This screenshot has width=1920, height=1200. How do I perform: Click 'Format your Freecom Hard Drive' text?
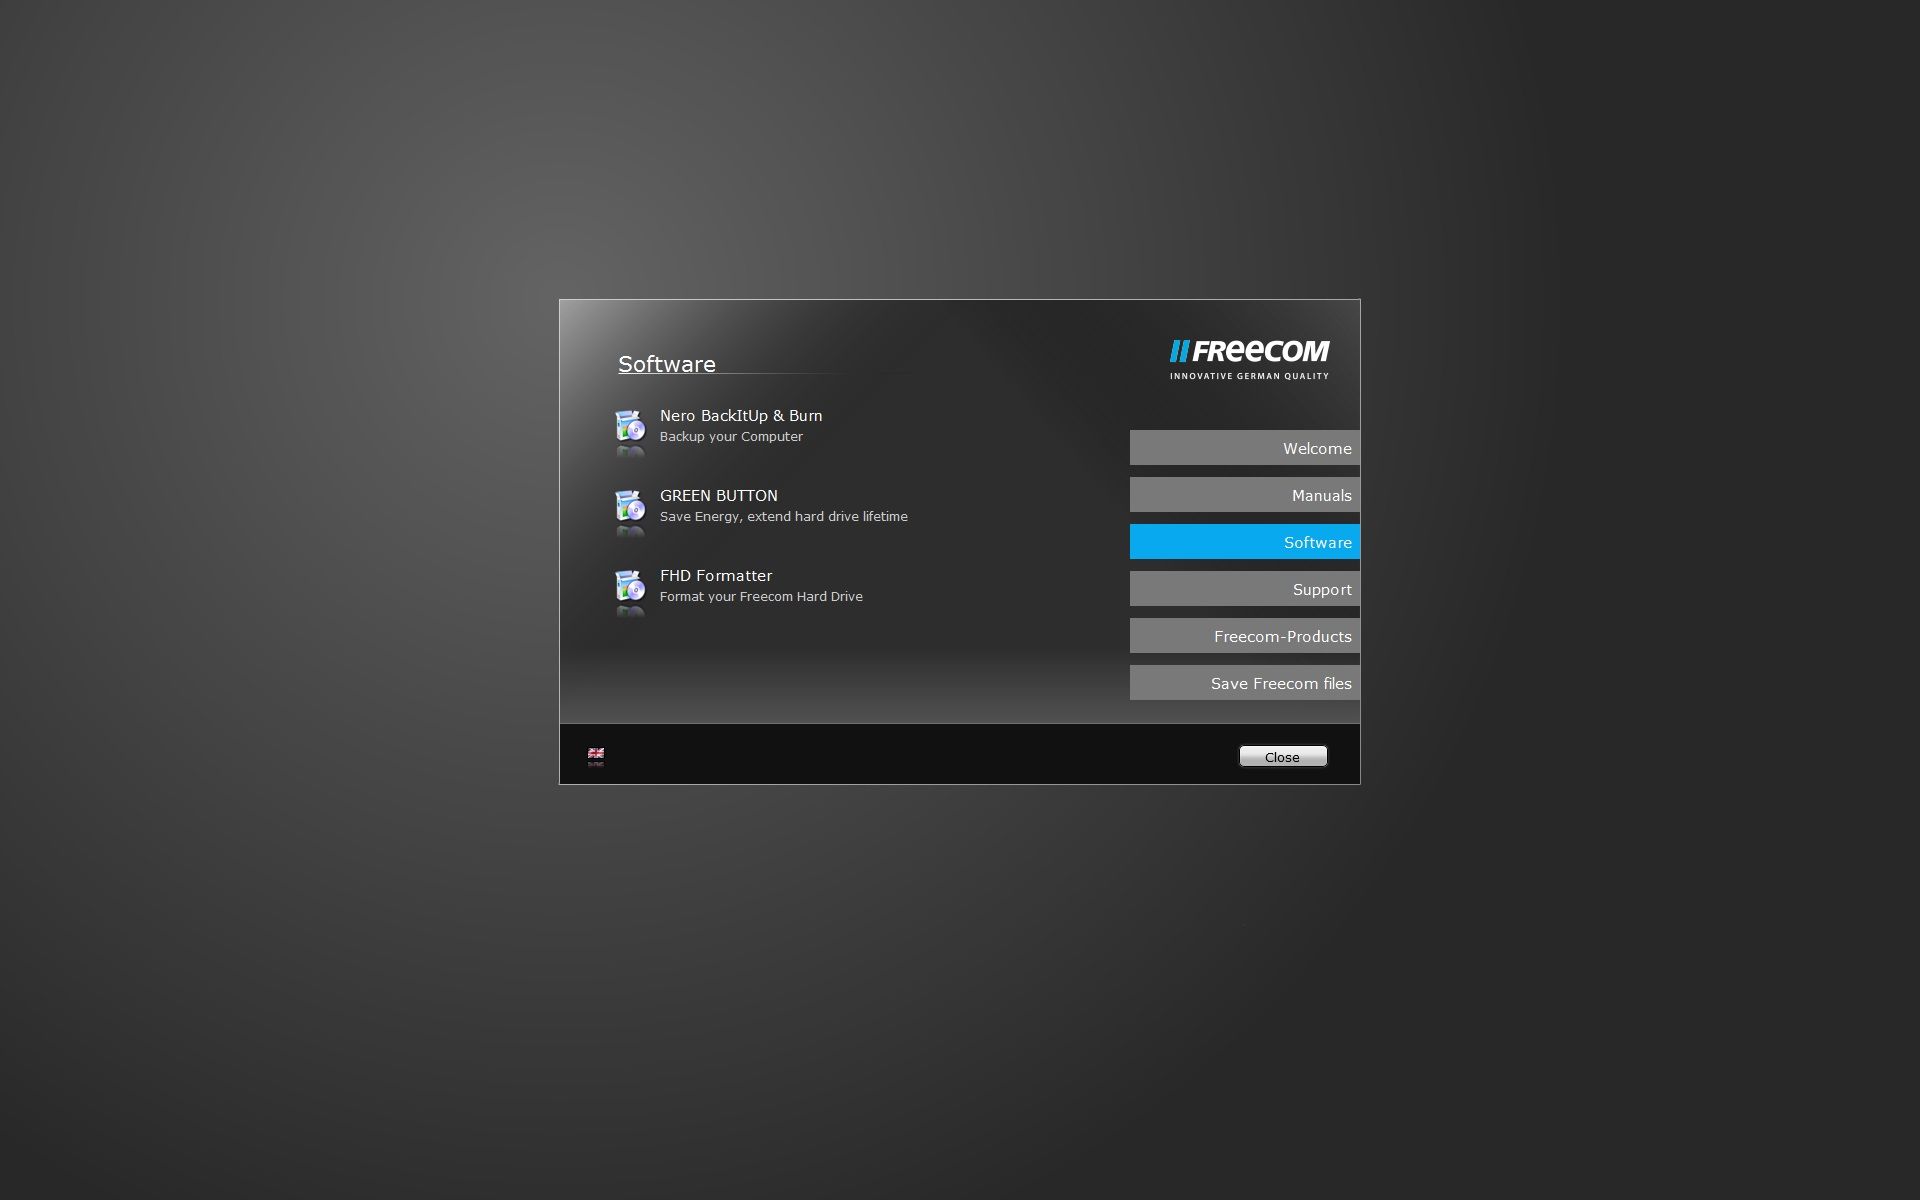[761, 597]
